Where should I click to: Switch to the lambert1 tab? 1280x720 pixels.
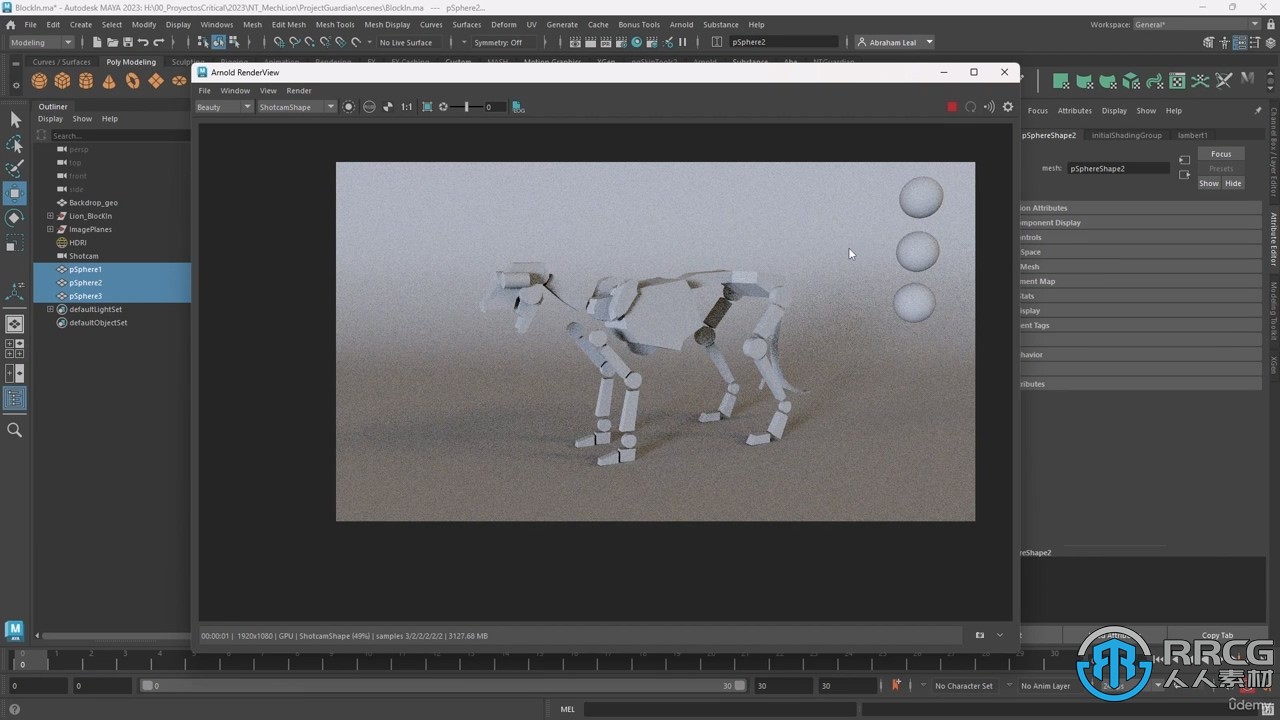pos(1192,135)
